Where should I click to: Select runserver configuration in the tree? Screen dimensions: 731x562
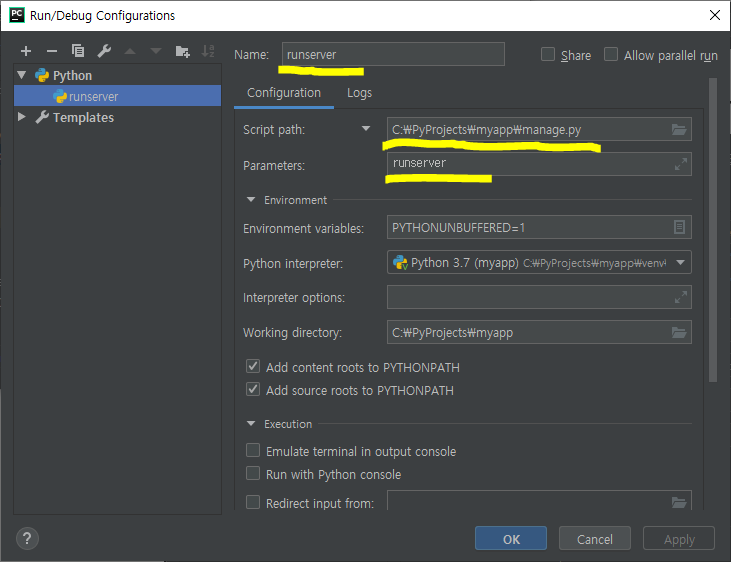[x=117, y=96]
